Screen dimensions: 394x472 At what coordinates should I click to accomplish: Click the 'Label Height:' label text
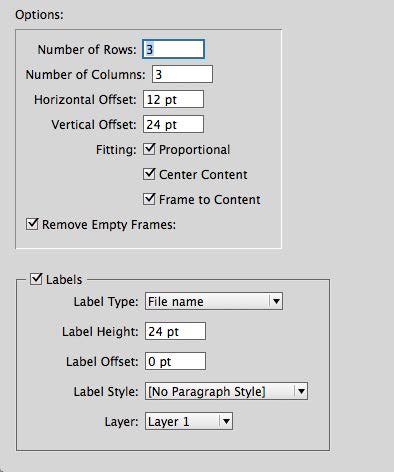coord(100,332)
